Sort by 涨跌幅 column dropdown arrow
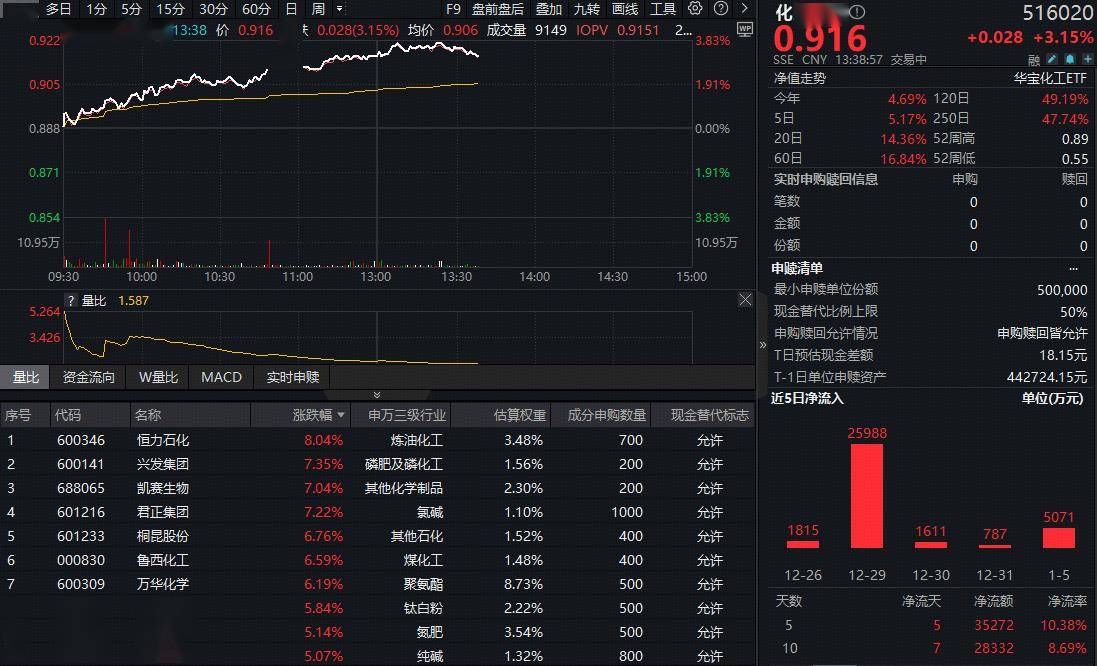This screenshot has width=1097, height=666. [341, 416]
